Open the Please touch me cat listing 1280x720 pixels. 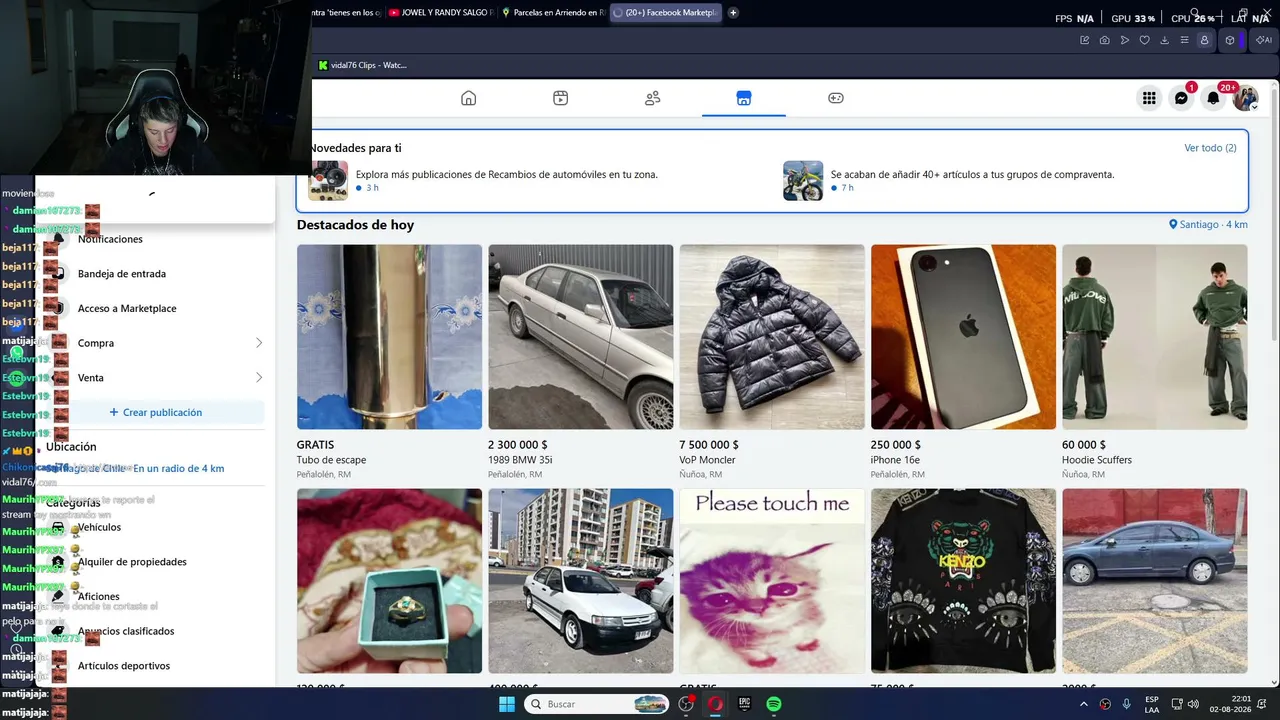pos(772,581)
